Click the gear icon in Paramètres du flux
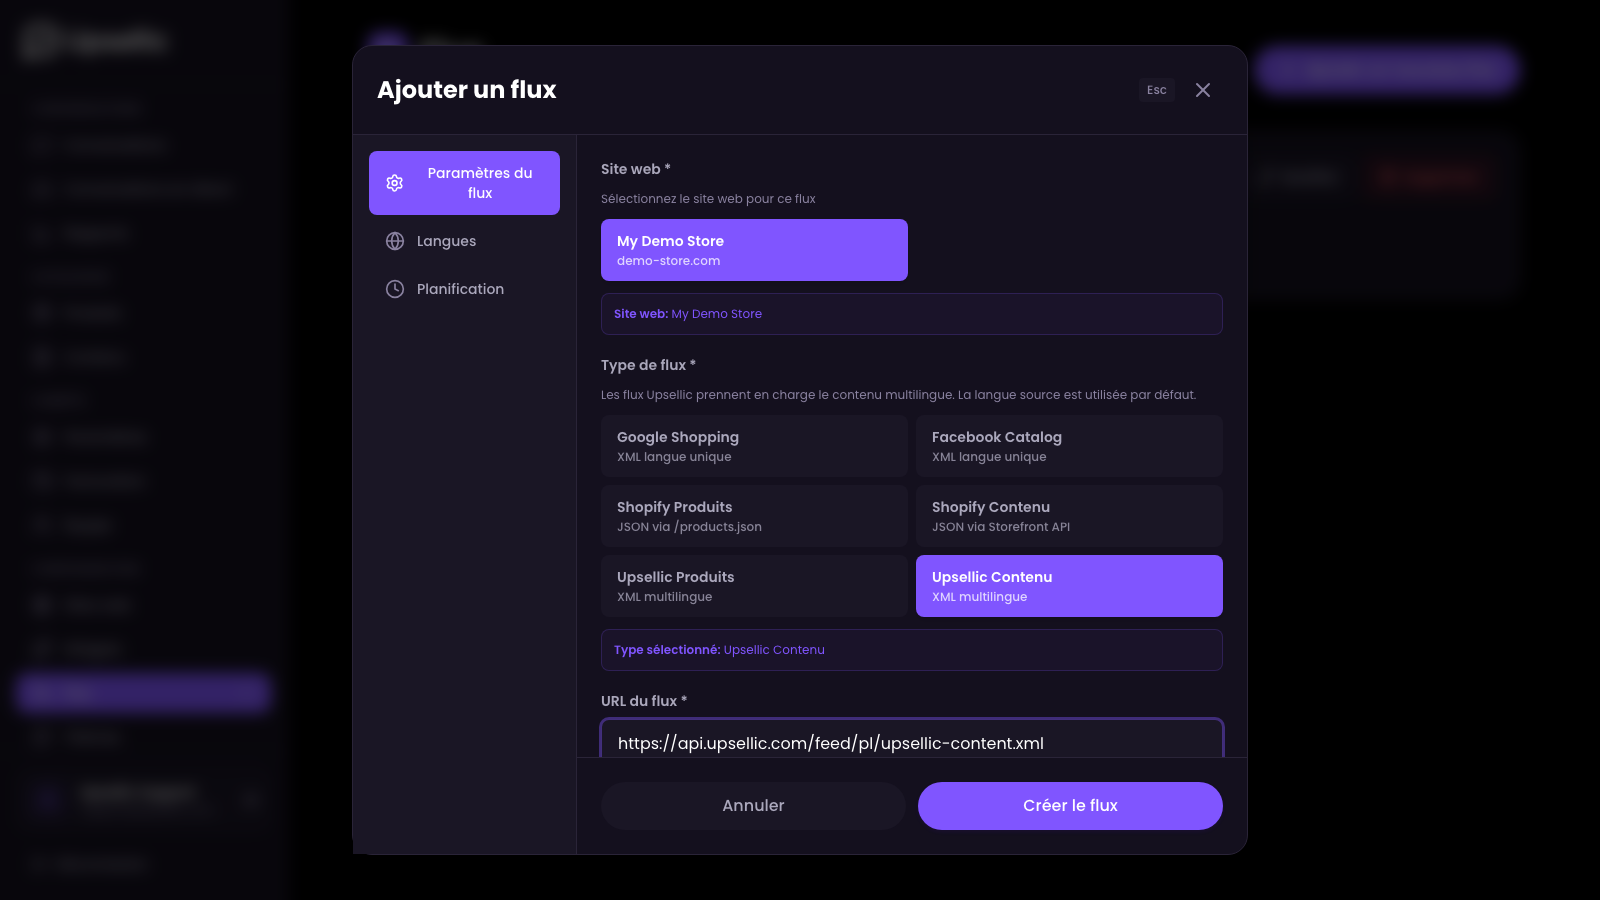1600x900 pixels. point(395,183)
